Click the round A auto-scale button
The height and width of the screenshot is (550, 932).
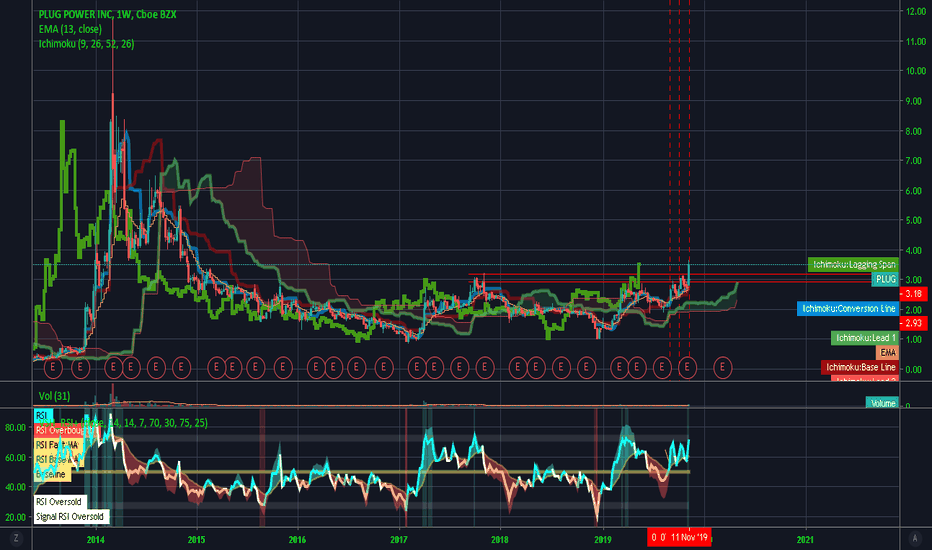[915, 538]
